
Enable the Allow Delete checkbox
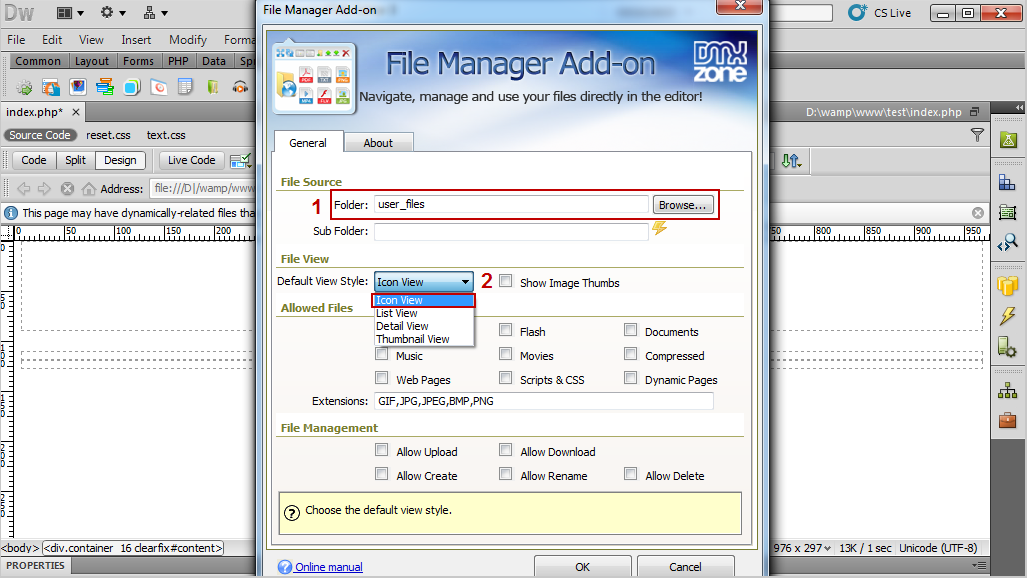tap(630, 473)
